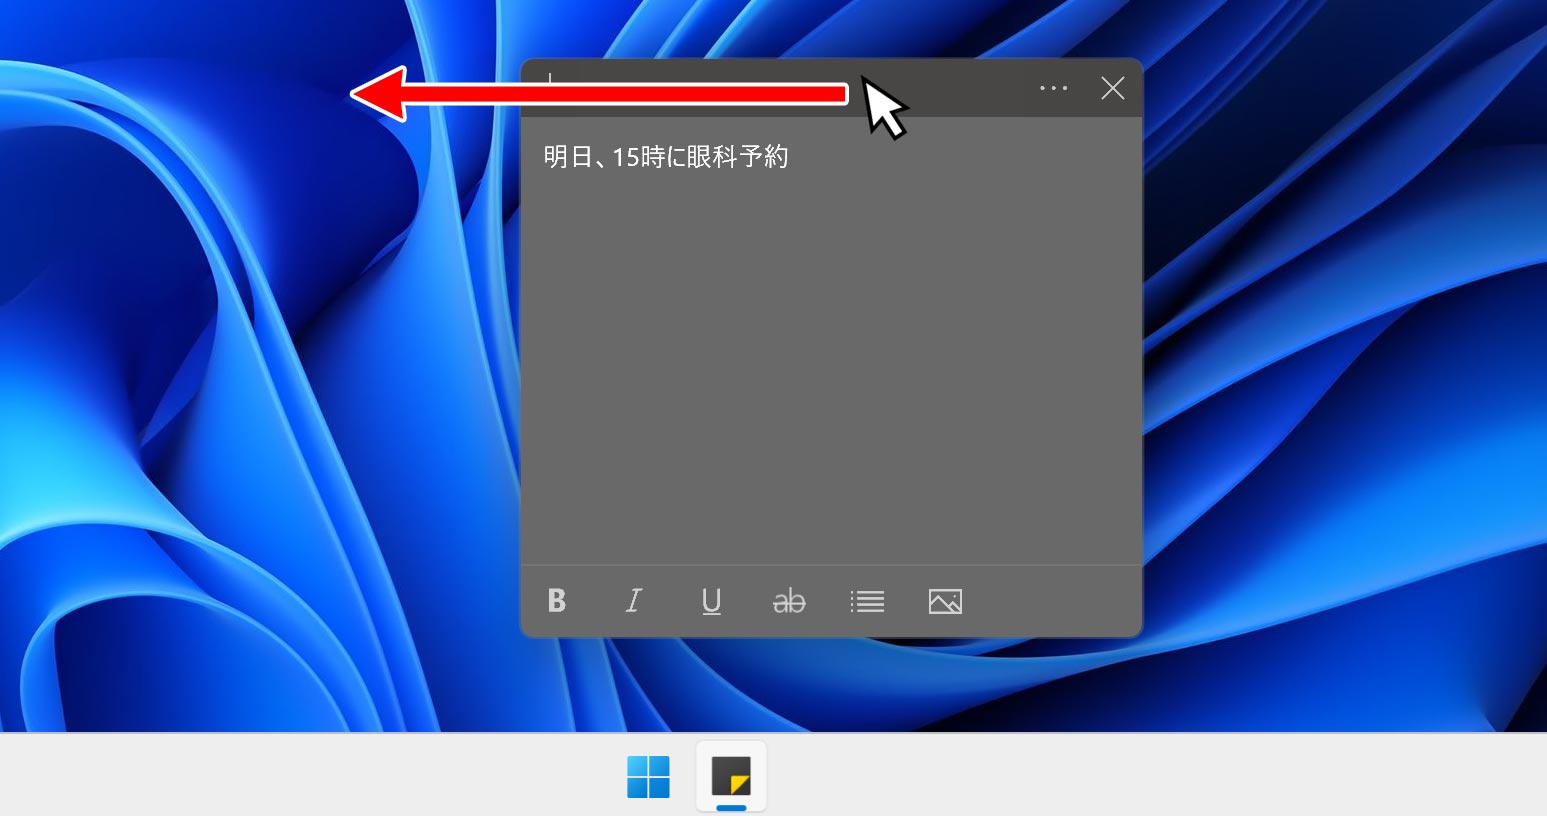Apply italic formatting to note text

point(633,601)
